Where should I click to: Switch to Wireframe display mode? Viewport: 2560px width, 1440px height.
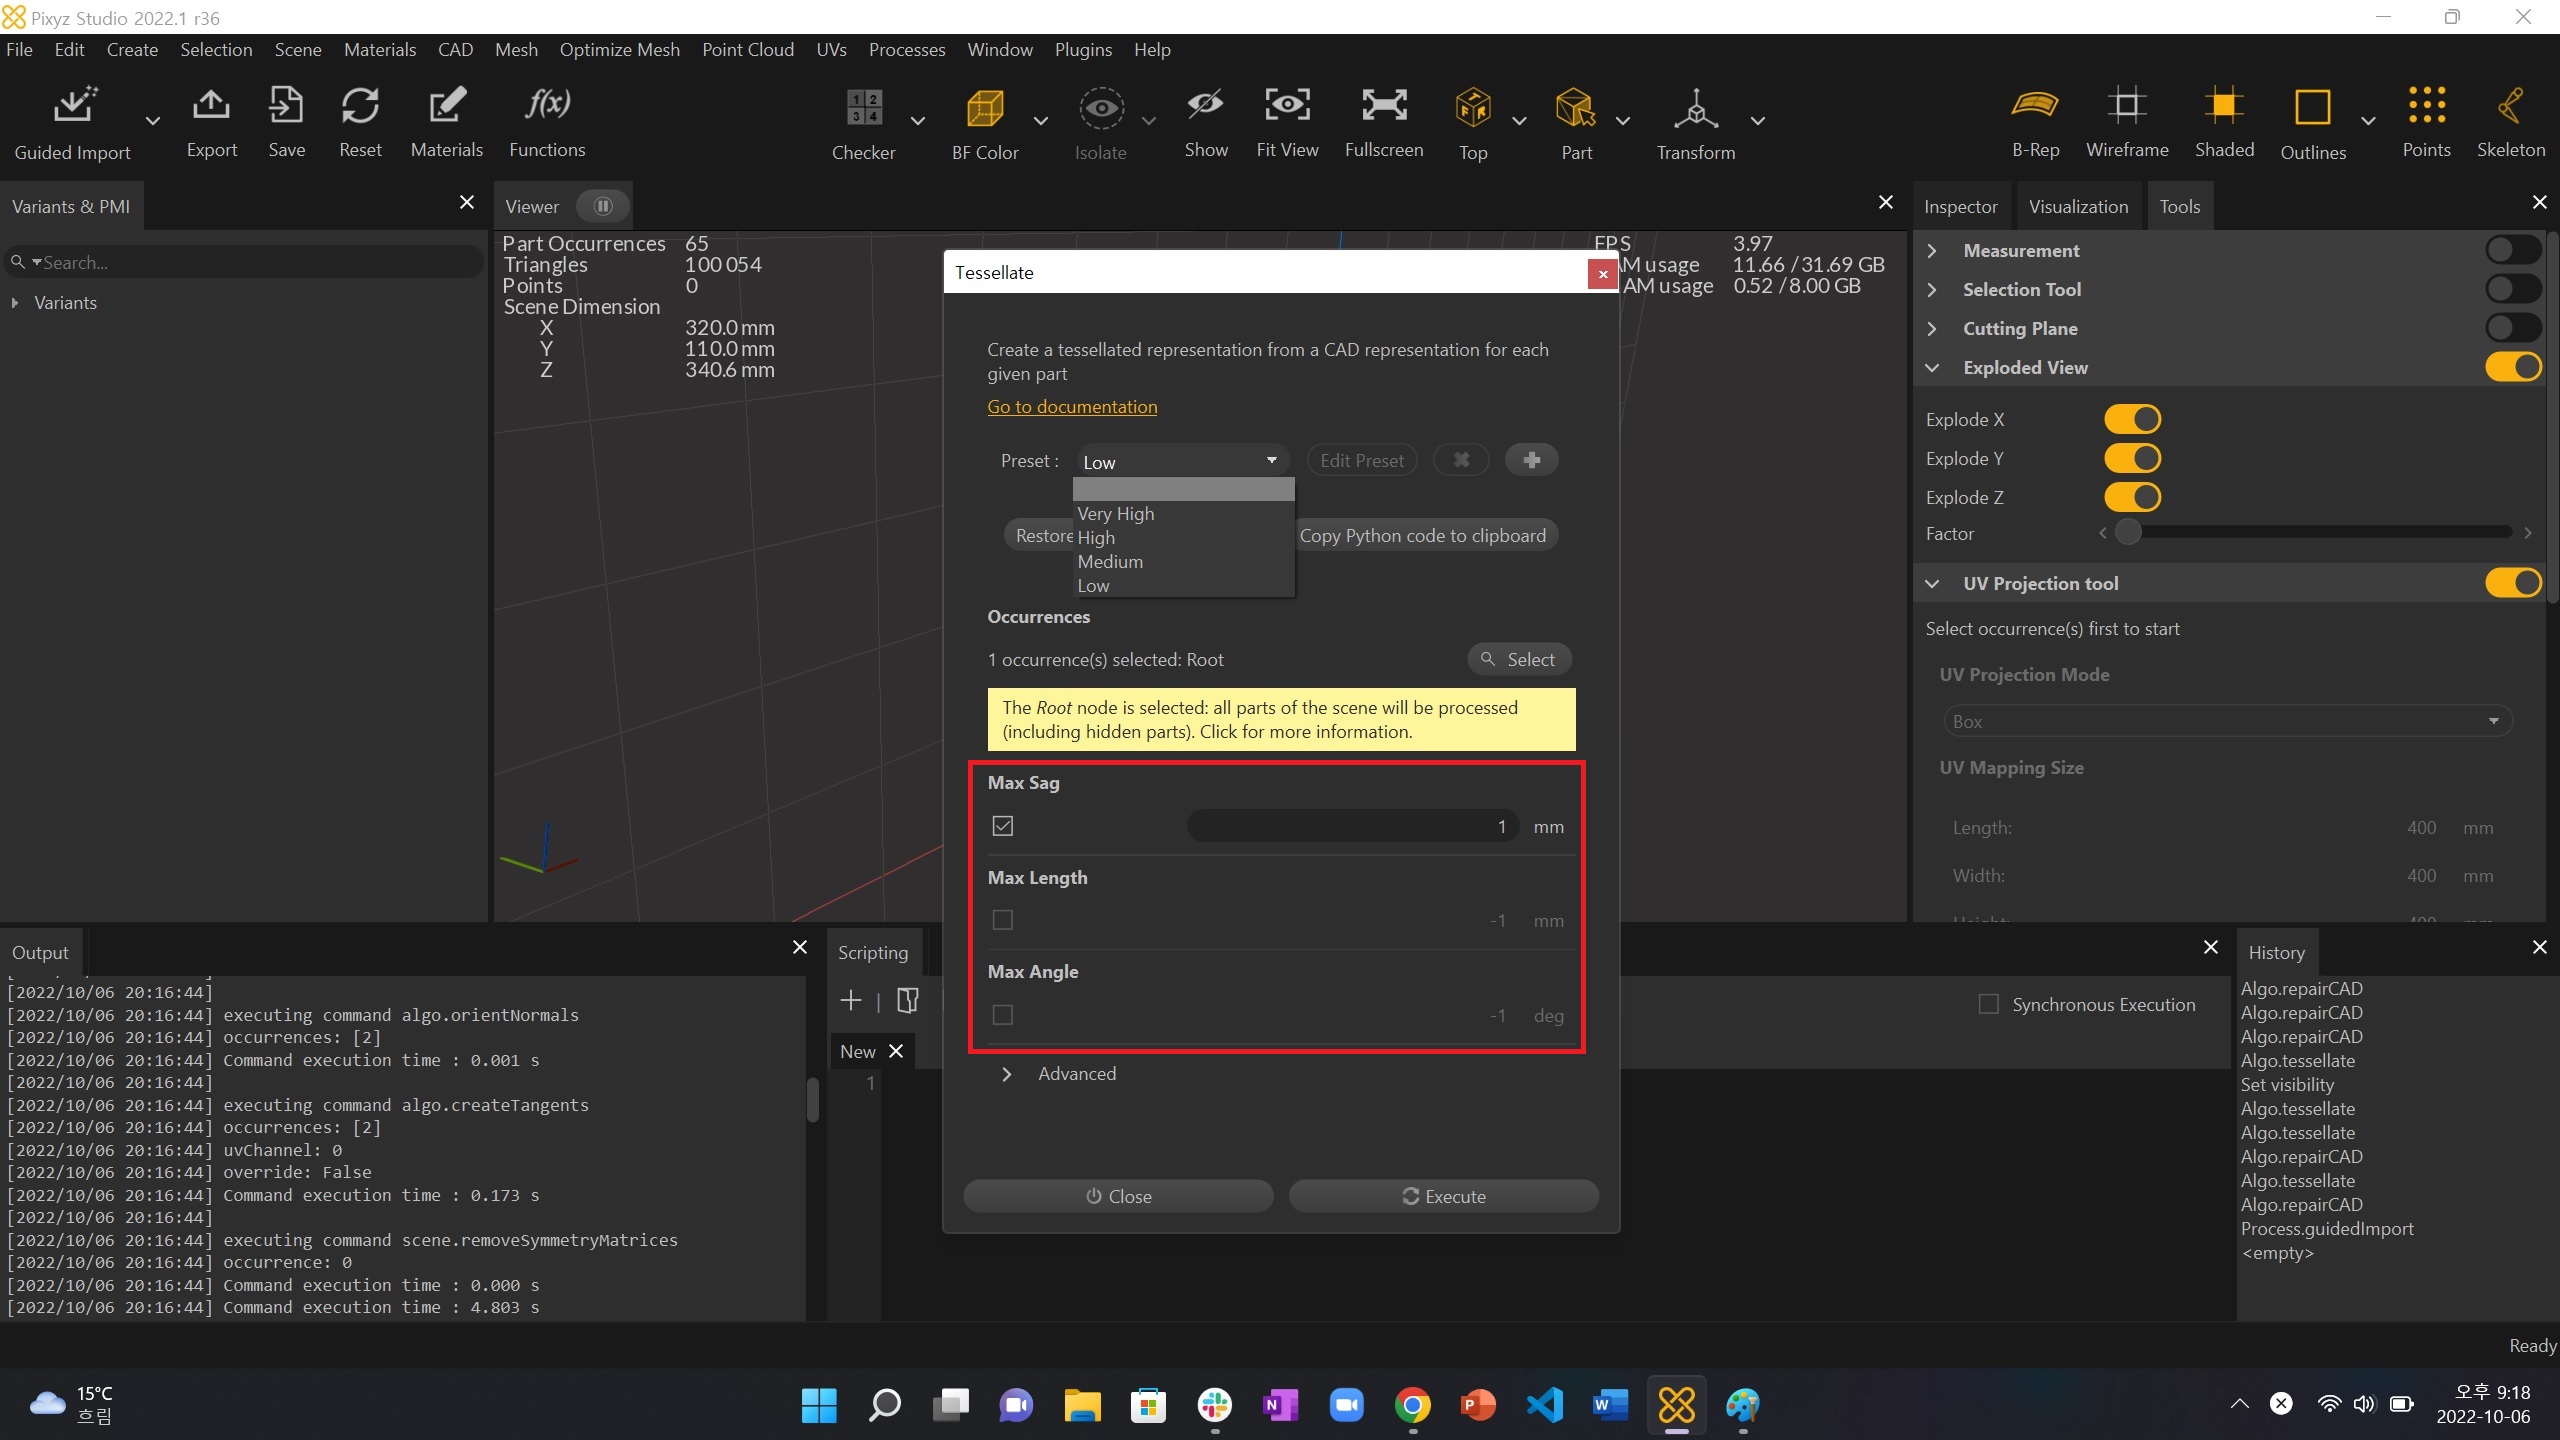2126,107
